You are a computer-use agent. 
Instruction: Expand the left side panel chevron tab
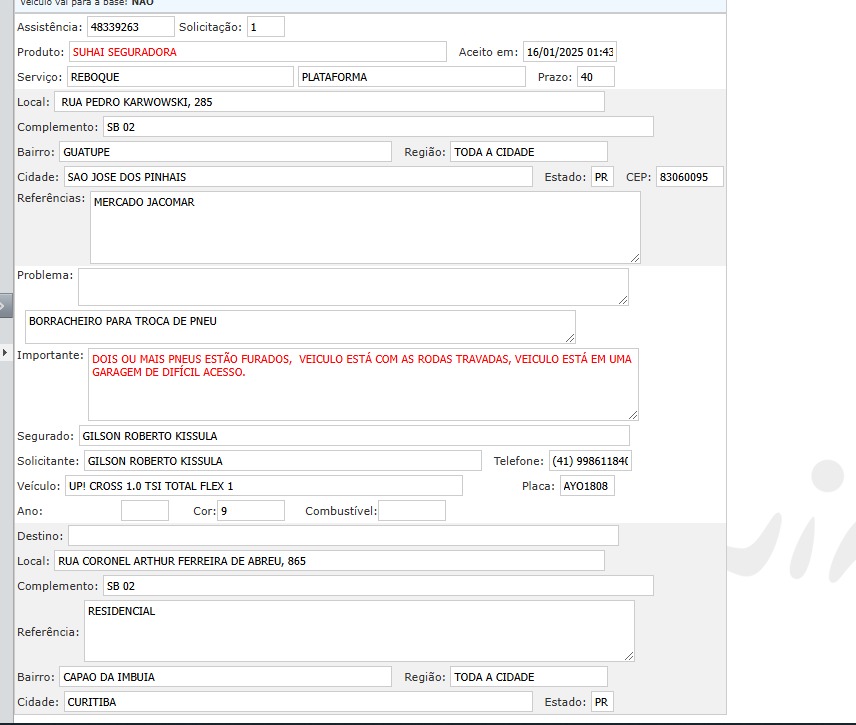[5, 306]
